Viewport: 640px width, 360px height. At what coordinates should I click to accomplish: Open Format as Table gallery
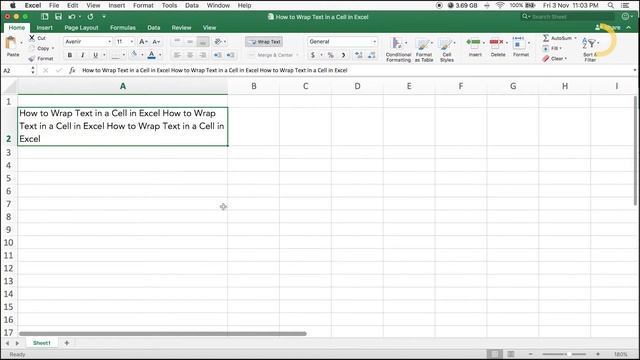(424, 50)
